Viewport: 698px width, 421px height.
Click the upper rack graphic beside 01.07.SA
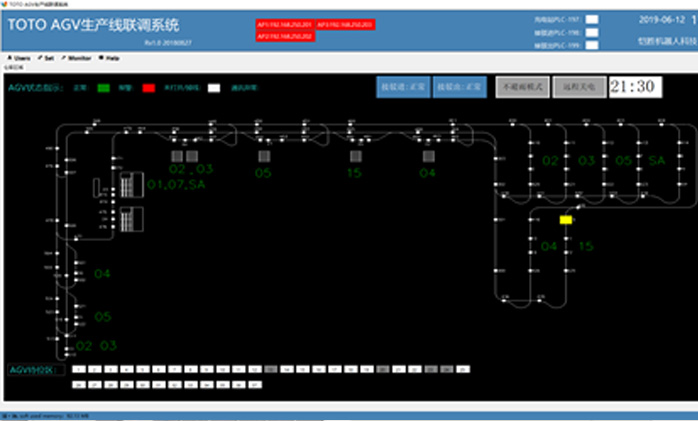(x=132, y=185)
